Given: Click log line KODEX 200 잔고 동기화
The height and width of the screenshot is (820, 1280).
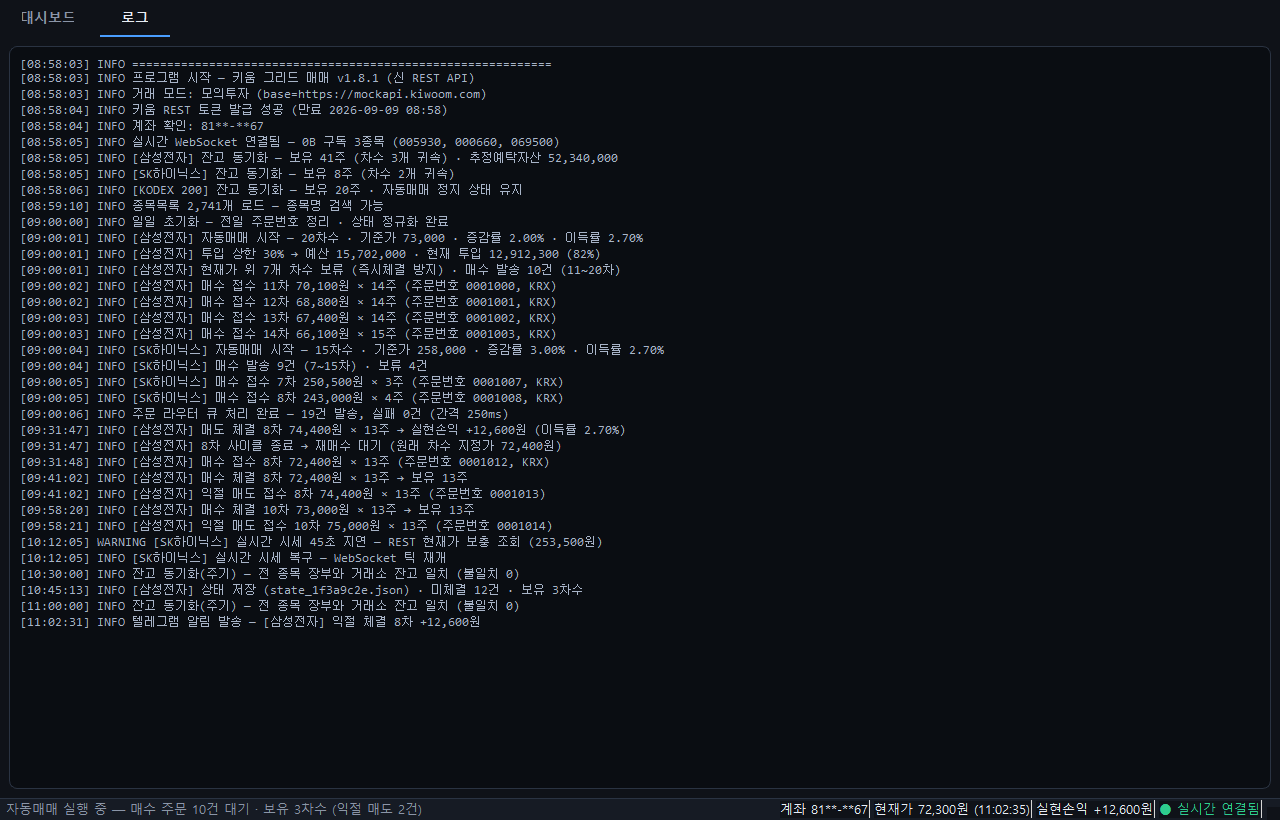Looking at the screenshot, I should tap(271, 190).
